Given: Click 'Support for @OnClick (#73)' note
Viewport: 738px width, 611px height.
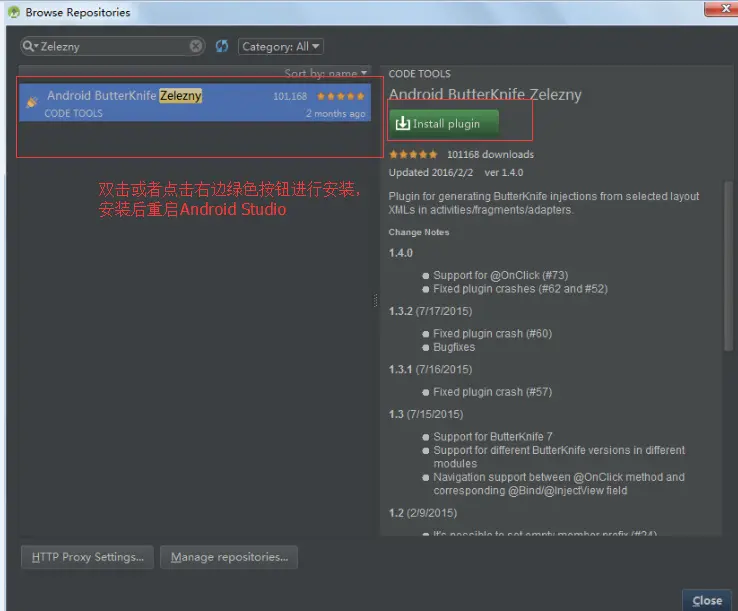Looking at the screenshot, I should 500,275.
